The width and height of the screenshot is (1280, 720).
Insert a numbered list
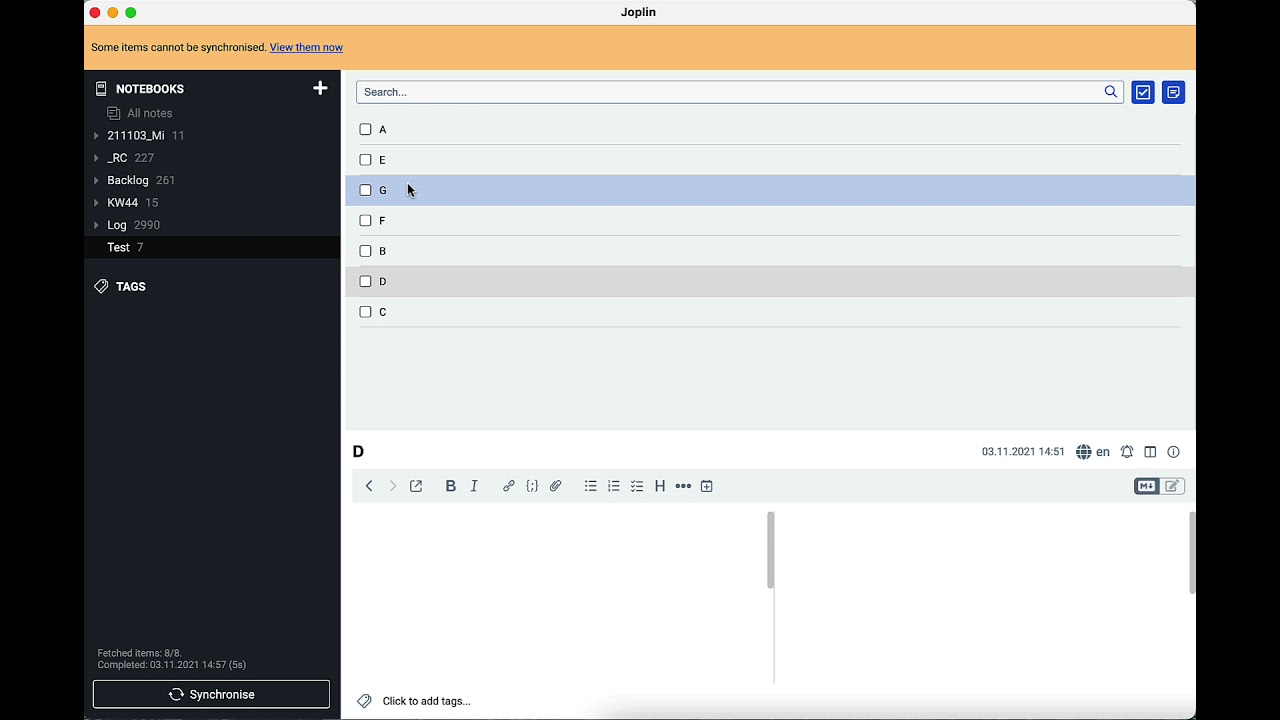[x=614, y=486]
